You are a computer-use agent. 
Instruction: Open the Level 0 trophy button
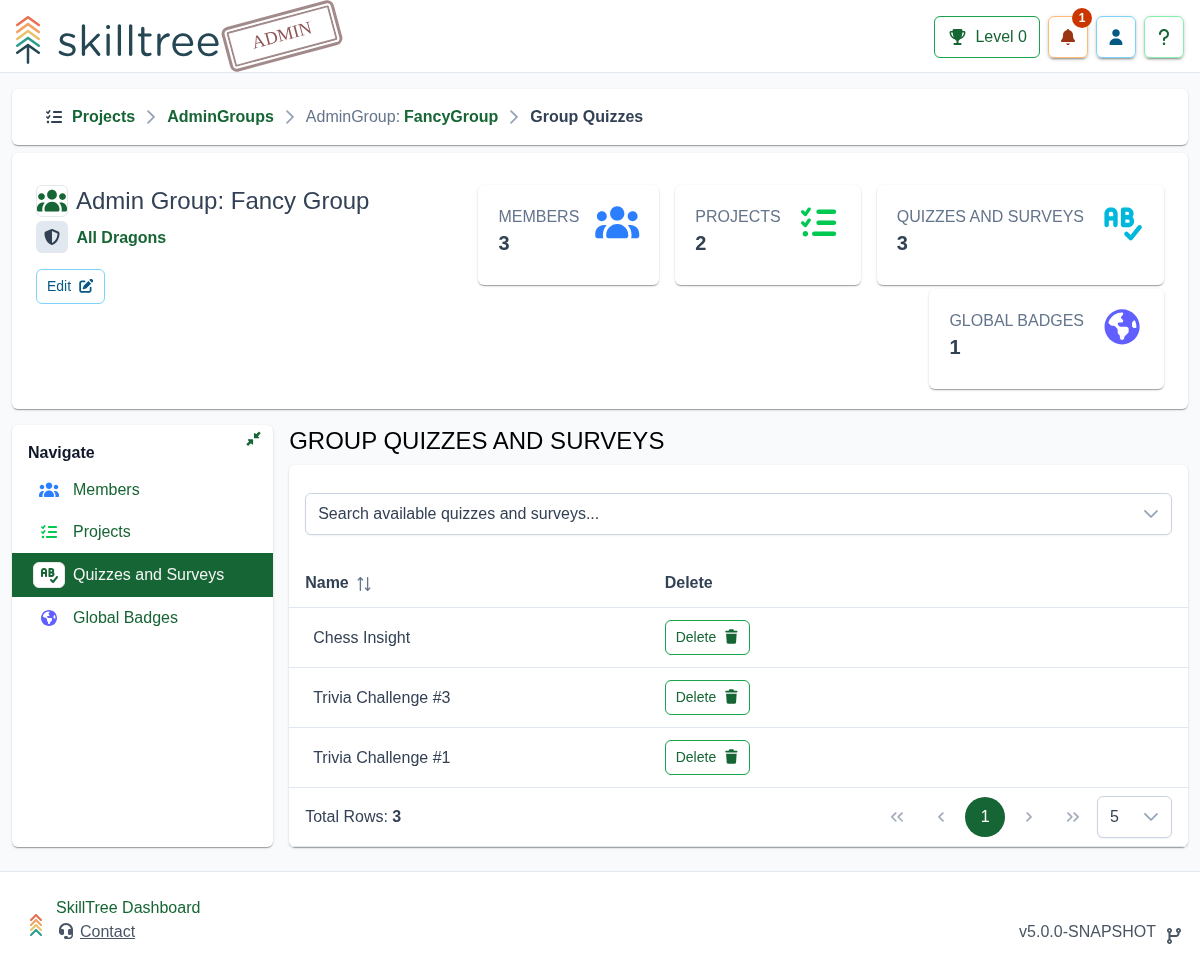tap(987, 37)
